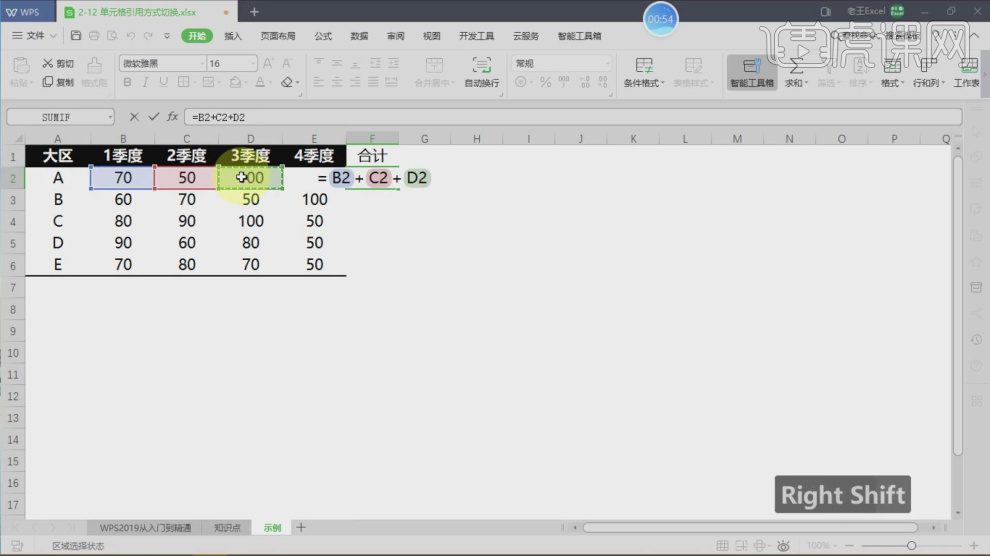Click the center-horizontally align icon

(x=337, y=82)
